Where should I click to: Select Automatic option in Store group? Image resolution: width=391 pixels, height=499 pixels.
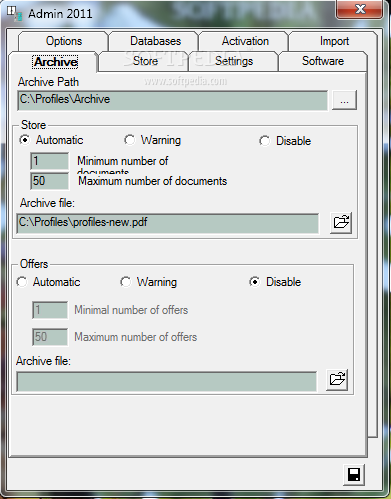(51, 140)
